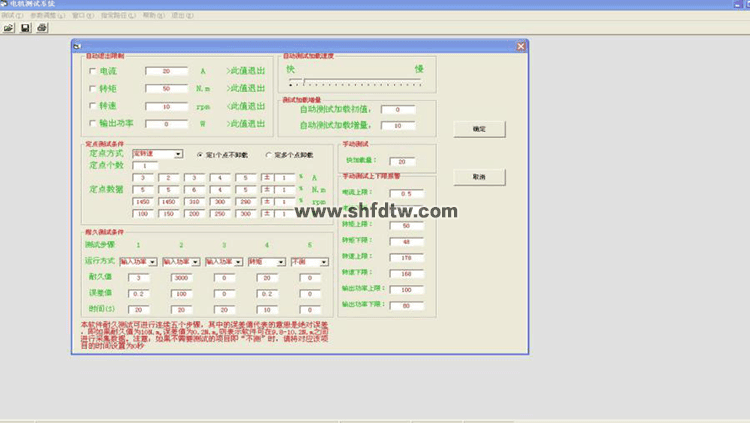Viewport: 750px width, 423px height.
Task: Open the 帮助 menu
Action: pos(149,16)
